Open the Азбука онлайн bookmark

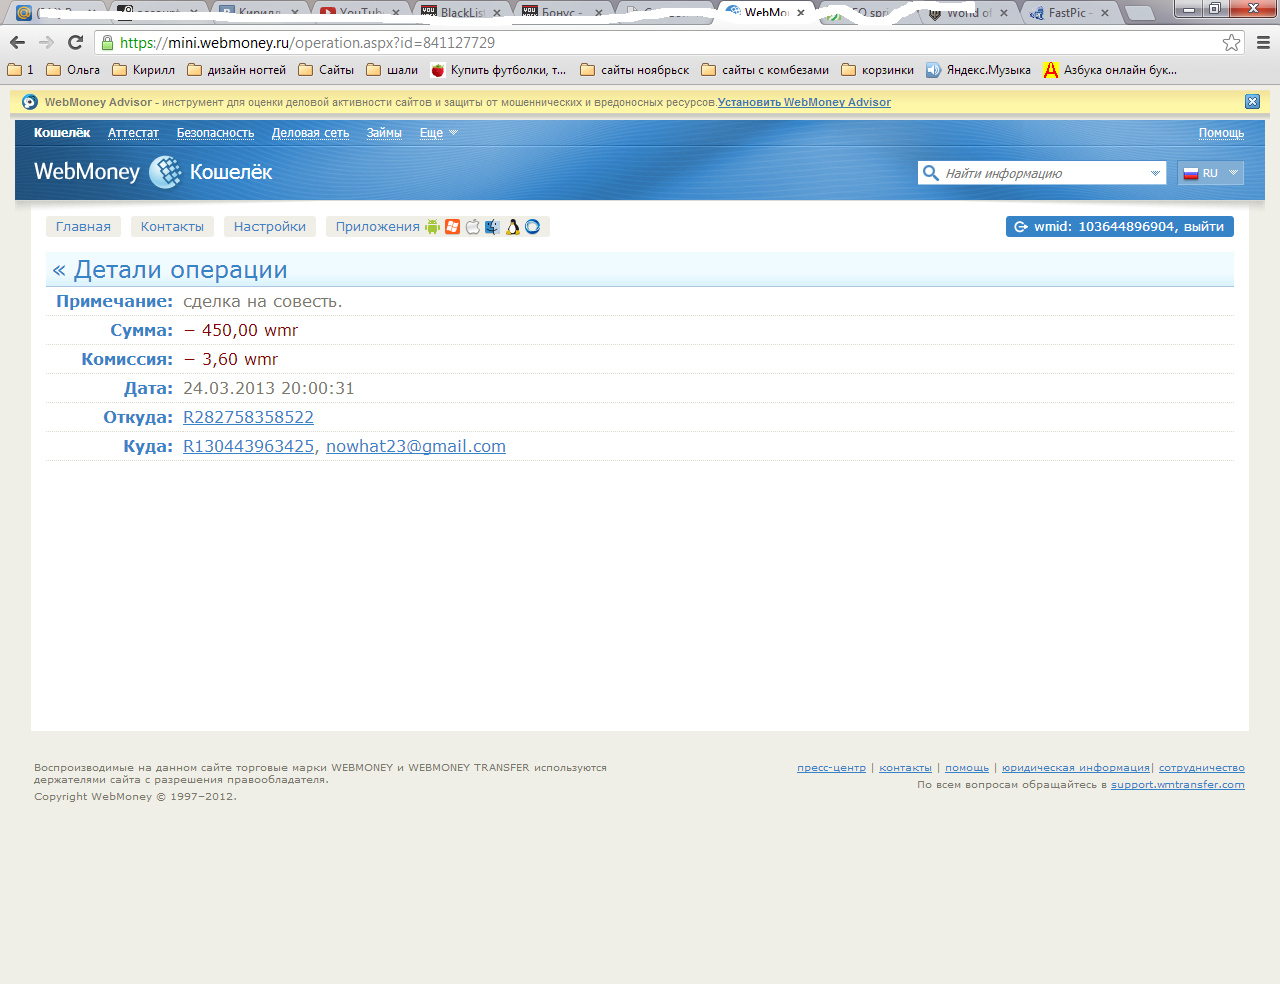1110,70
